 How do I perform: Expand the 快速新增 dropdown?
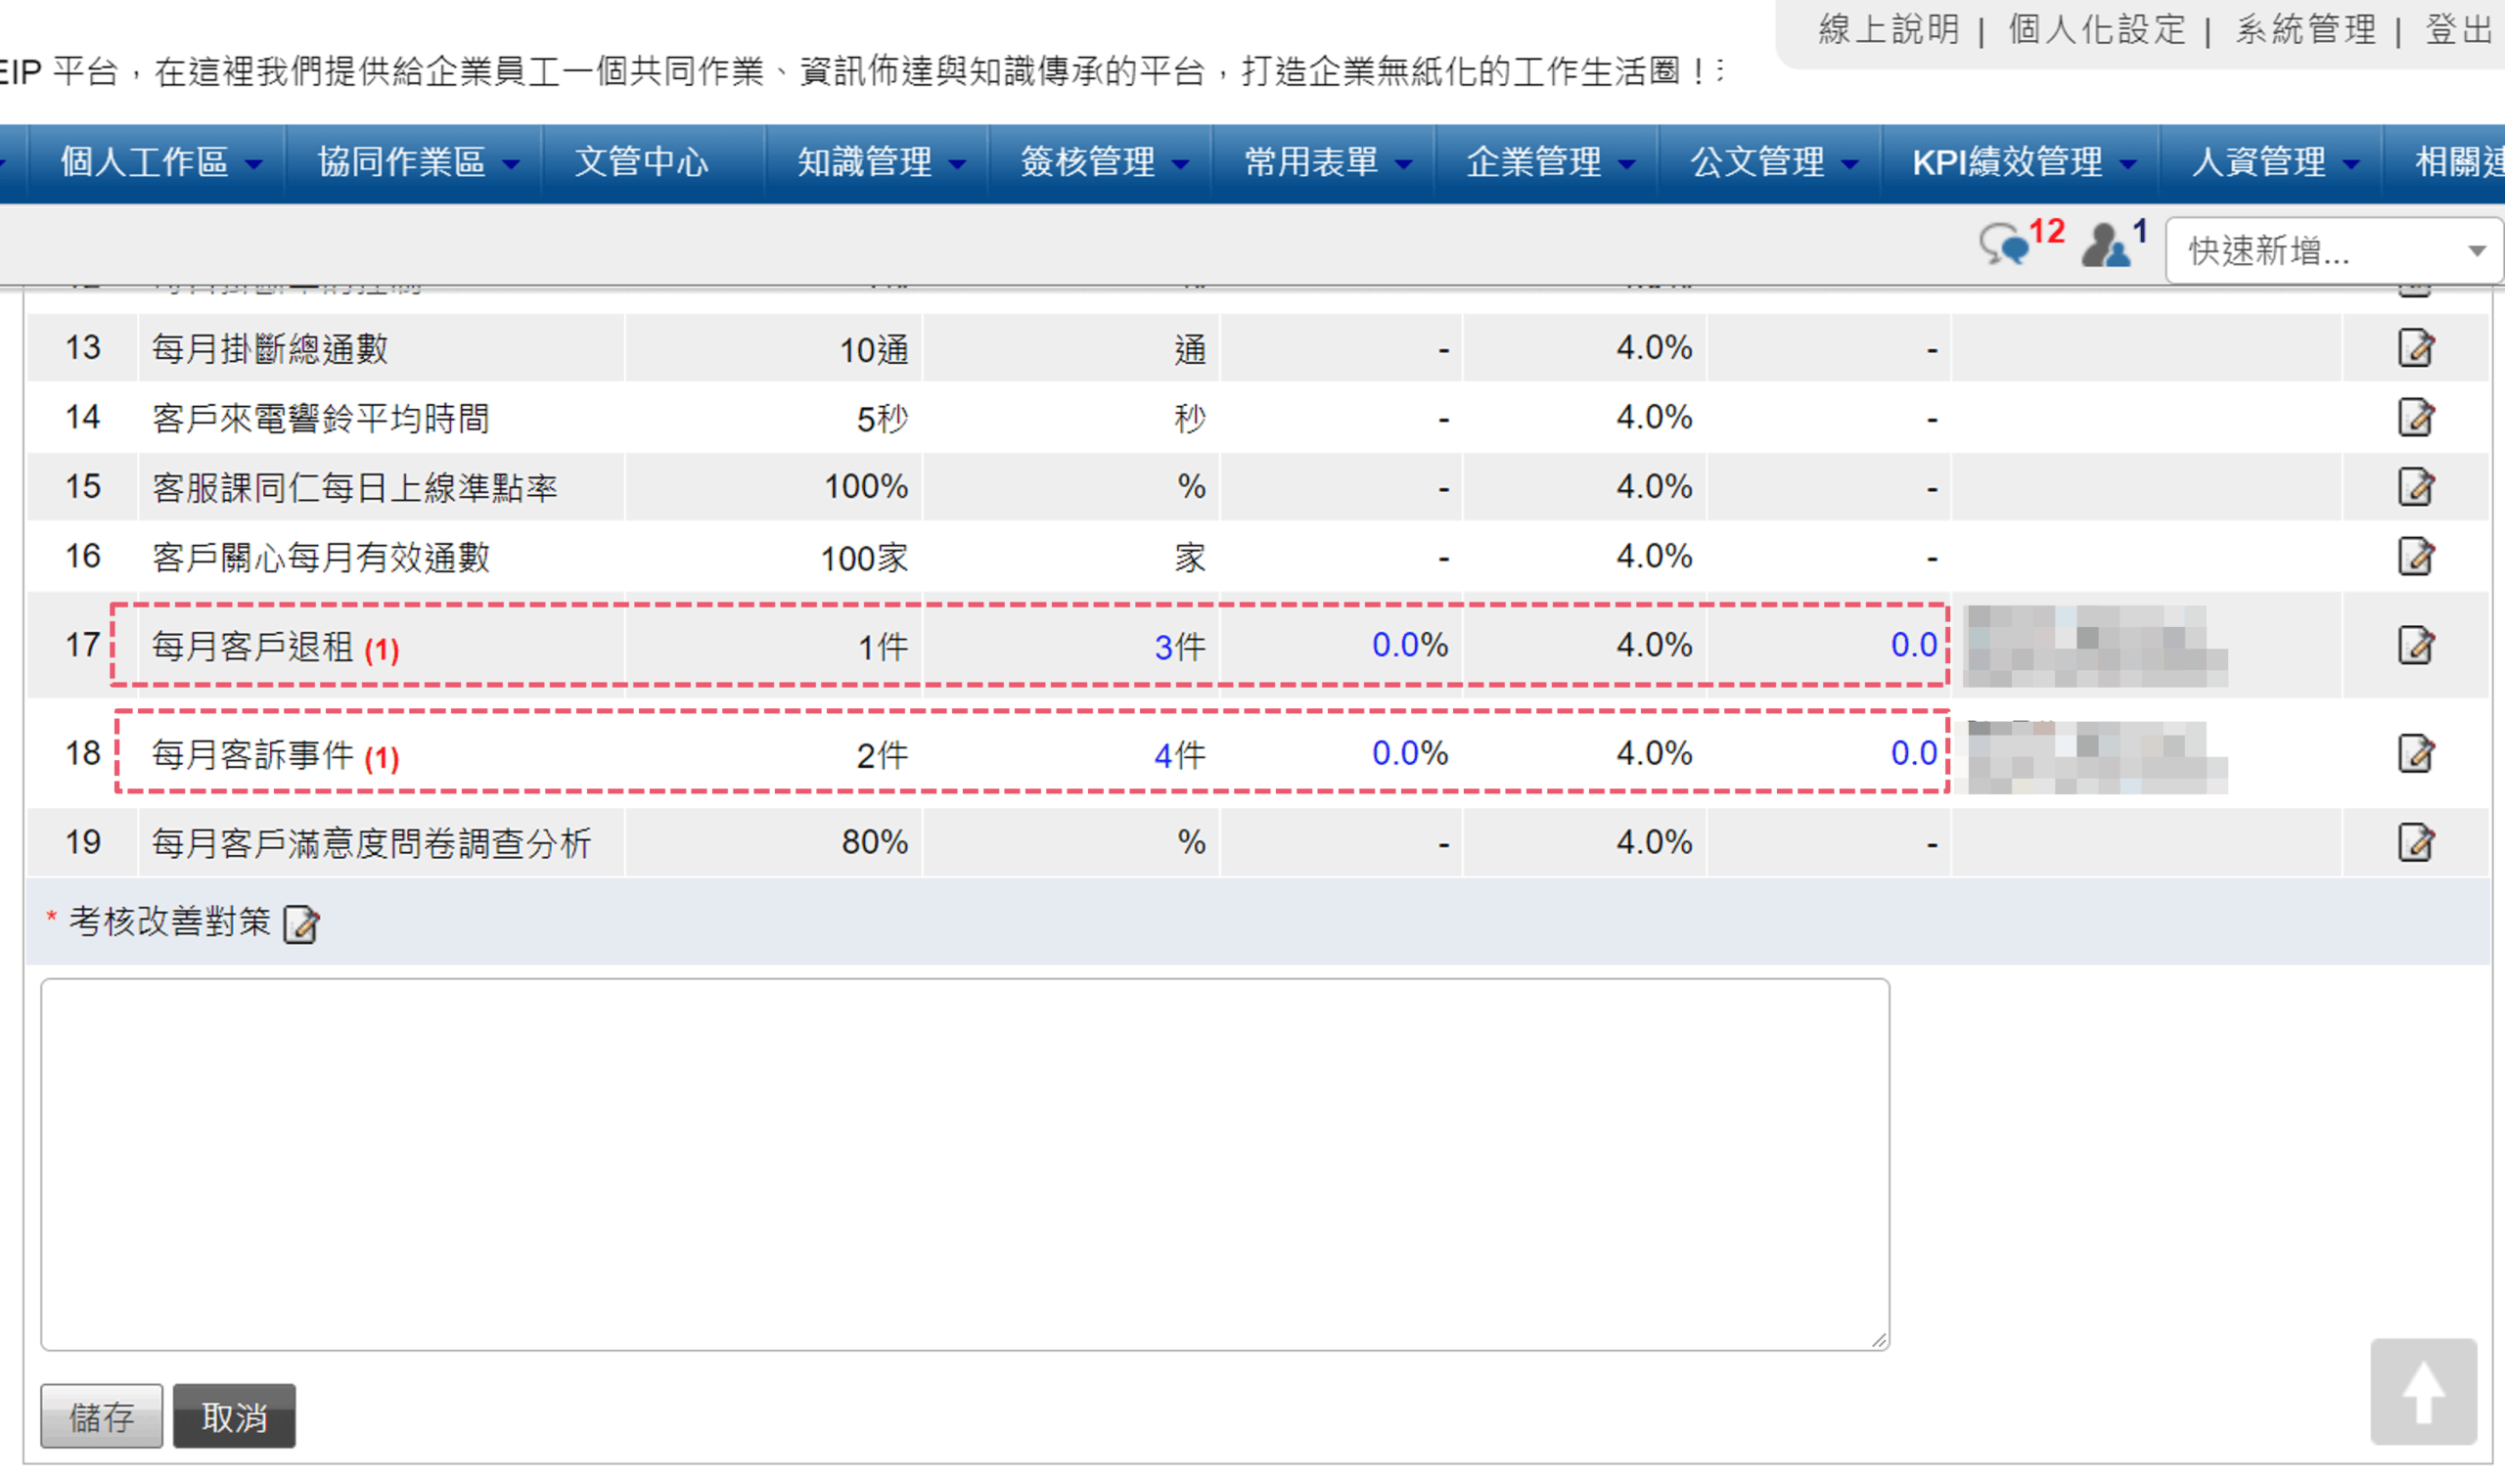pos(2334,251)
